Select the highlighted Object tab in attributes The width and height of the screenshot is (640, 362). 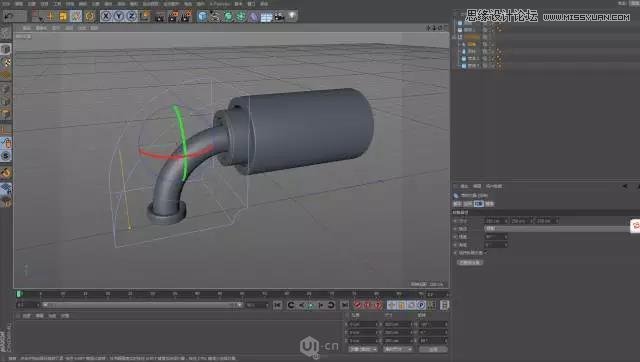pyautogui.click(x=479, y=204)
